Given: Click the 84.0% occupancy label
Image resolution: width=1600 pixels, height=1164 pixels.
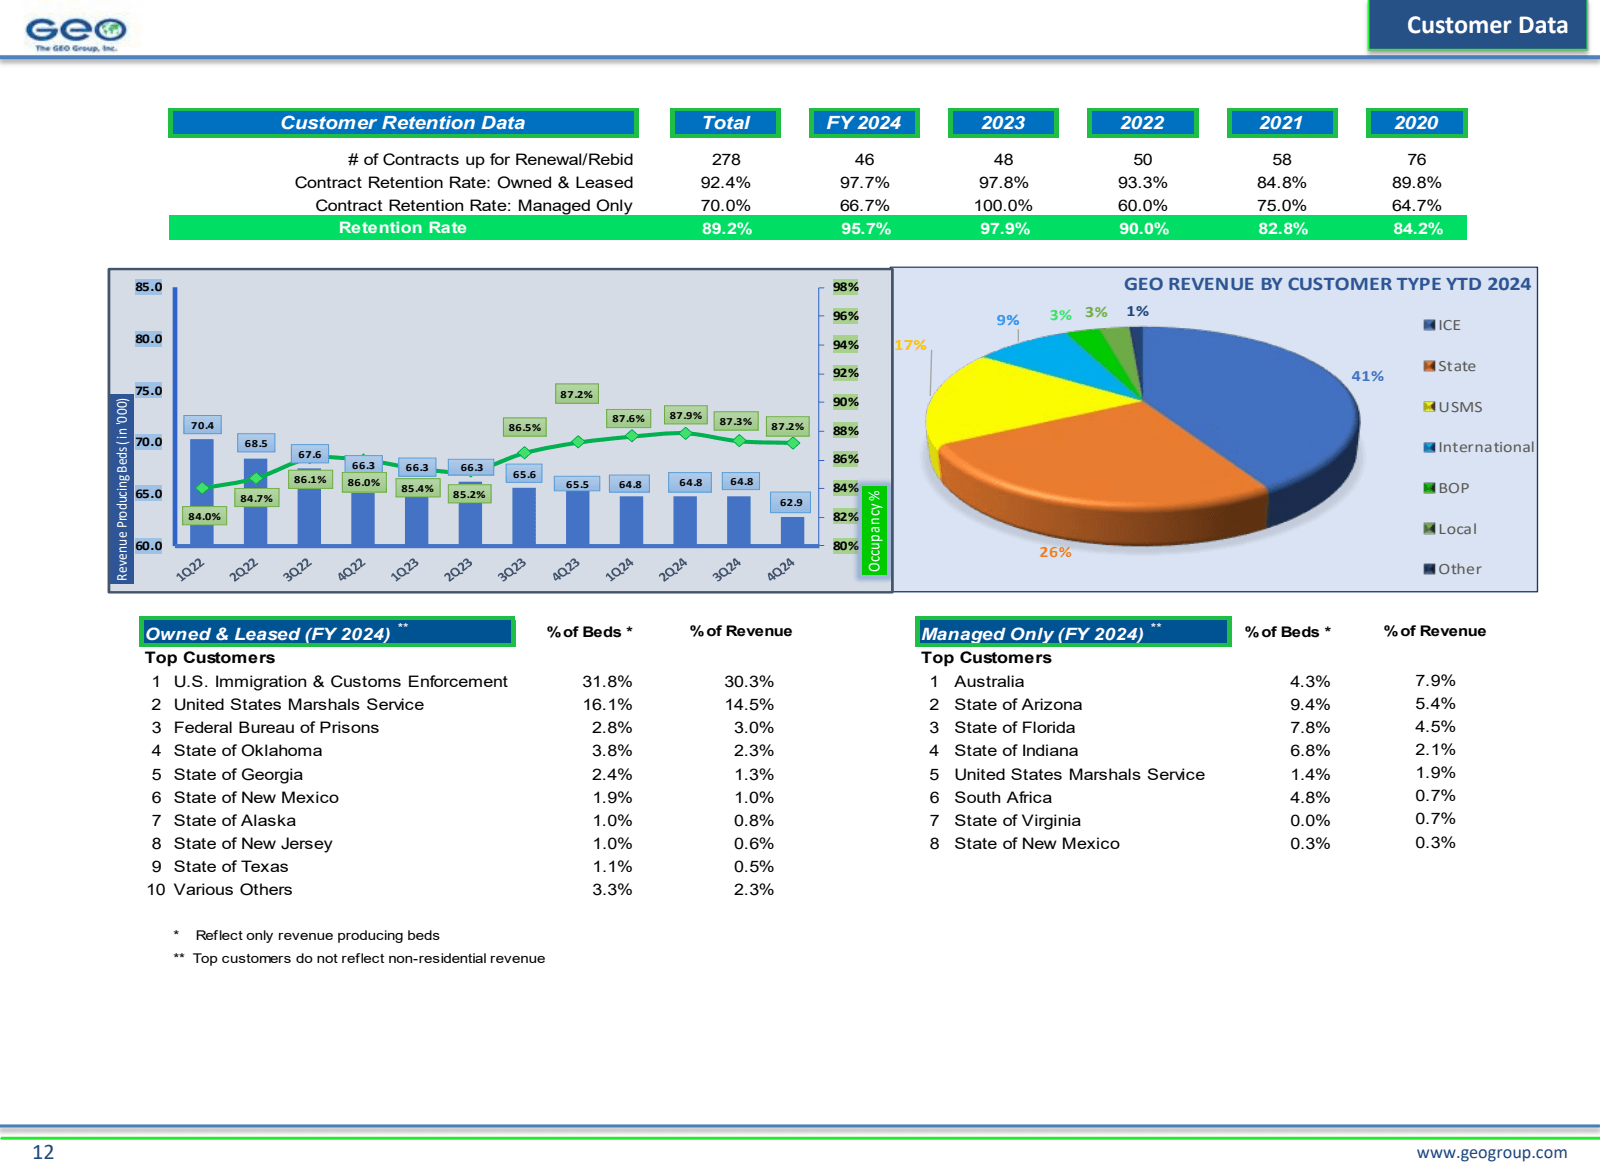Looking at the screenshot, I should coord(204,516).
